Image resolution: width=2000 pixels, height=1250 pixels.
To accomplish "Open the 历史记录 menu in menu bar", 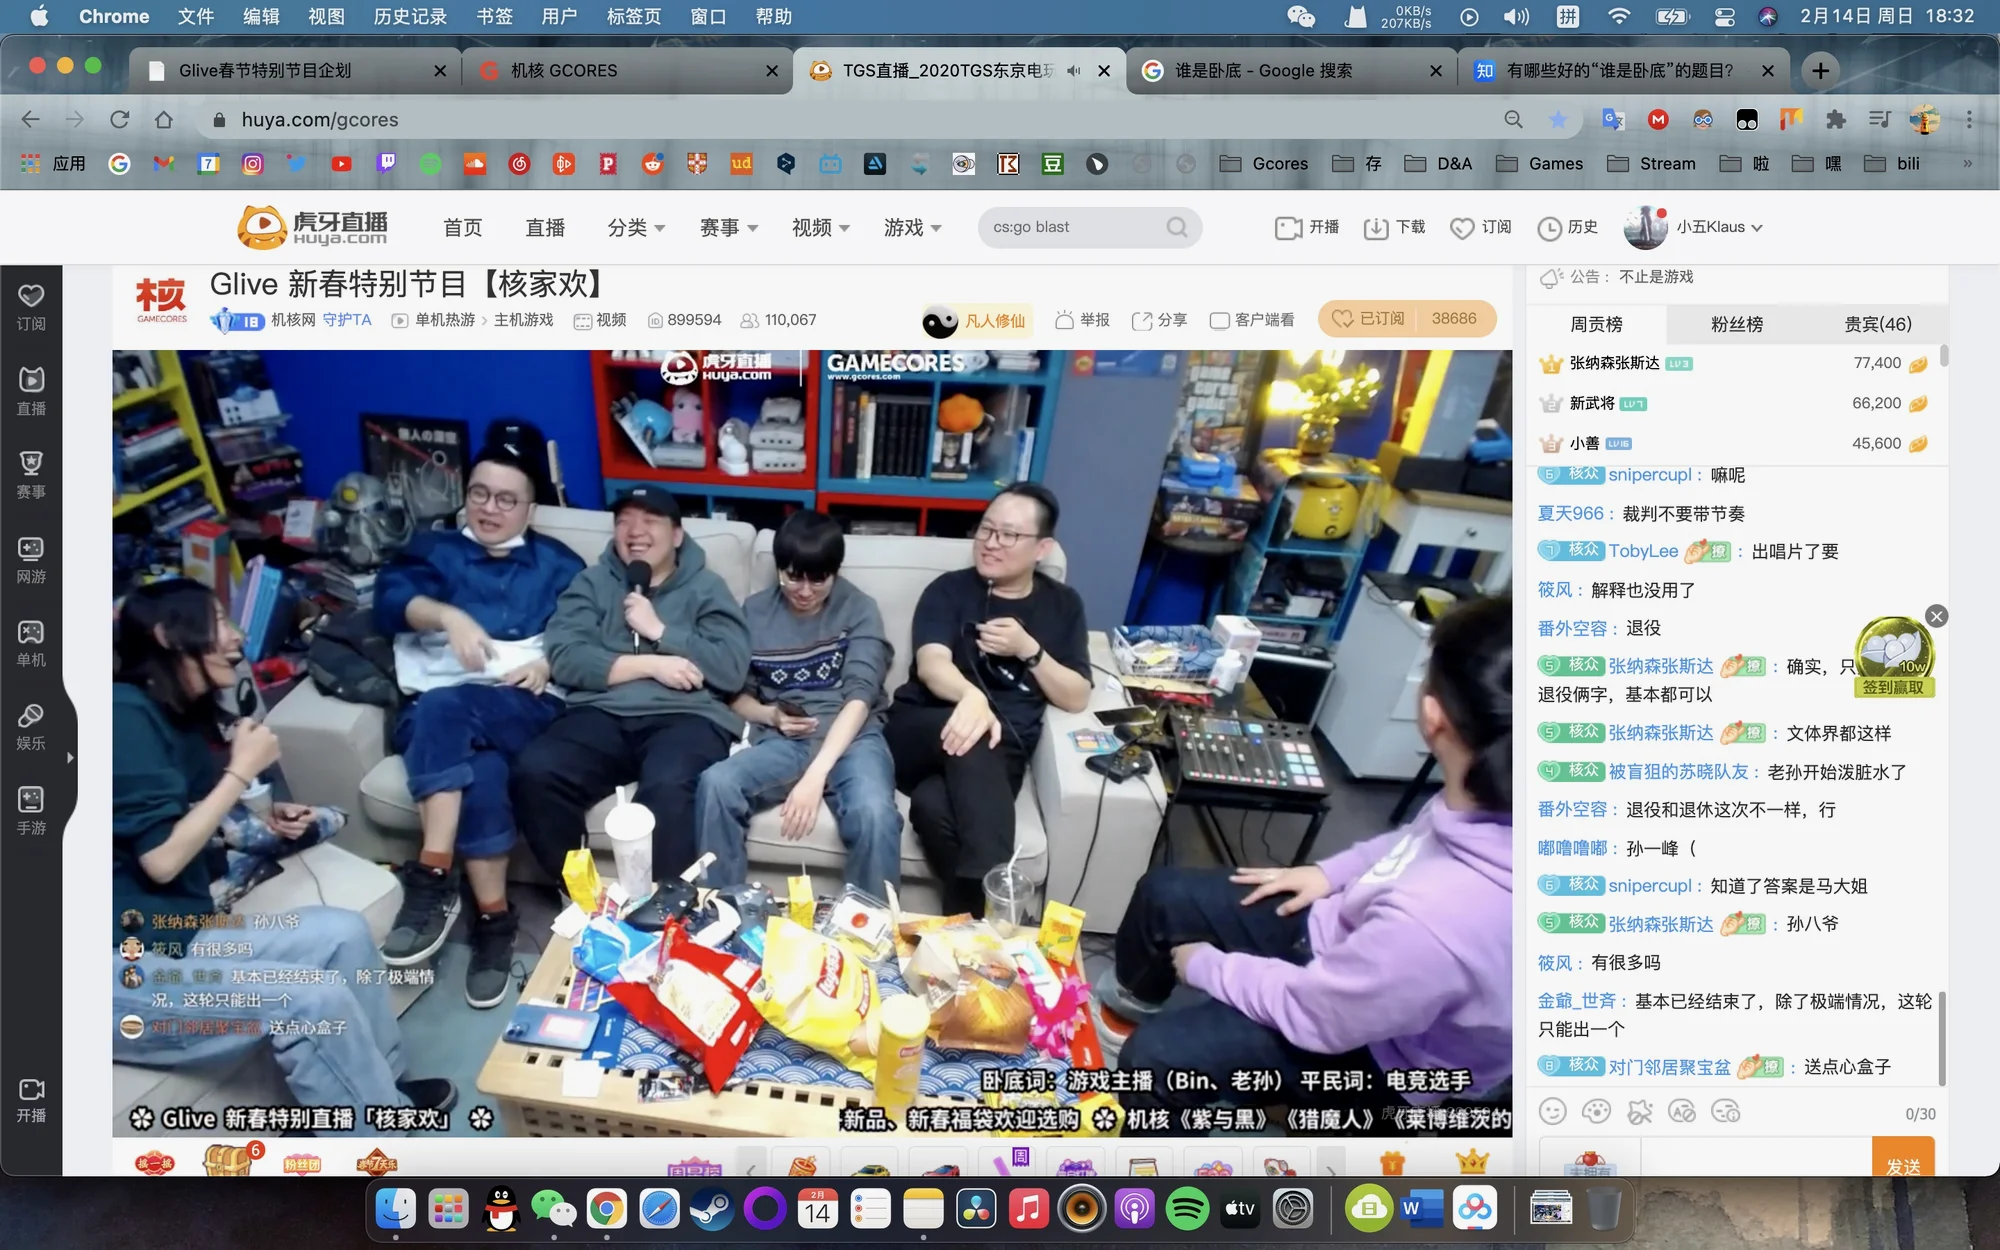I will (410, 16).
